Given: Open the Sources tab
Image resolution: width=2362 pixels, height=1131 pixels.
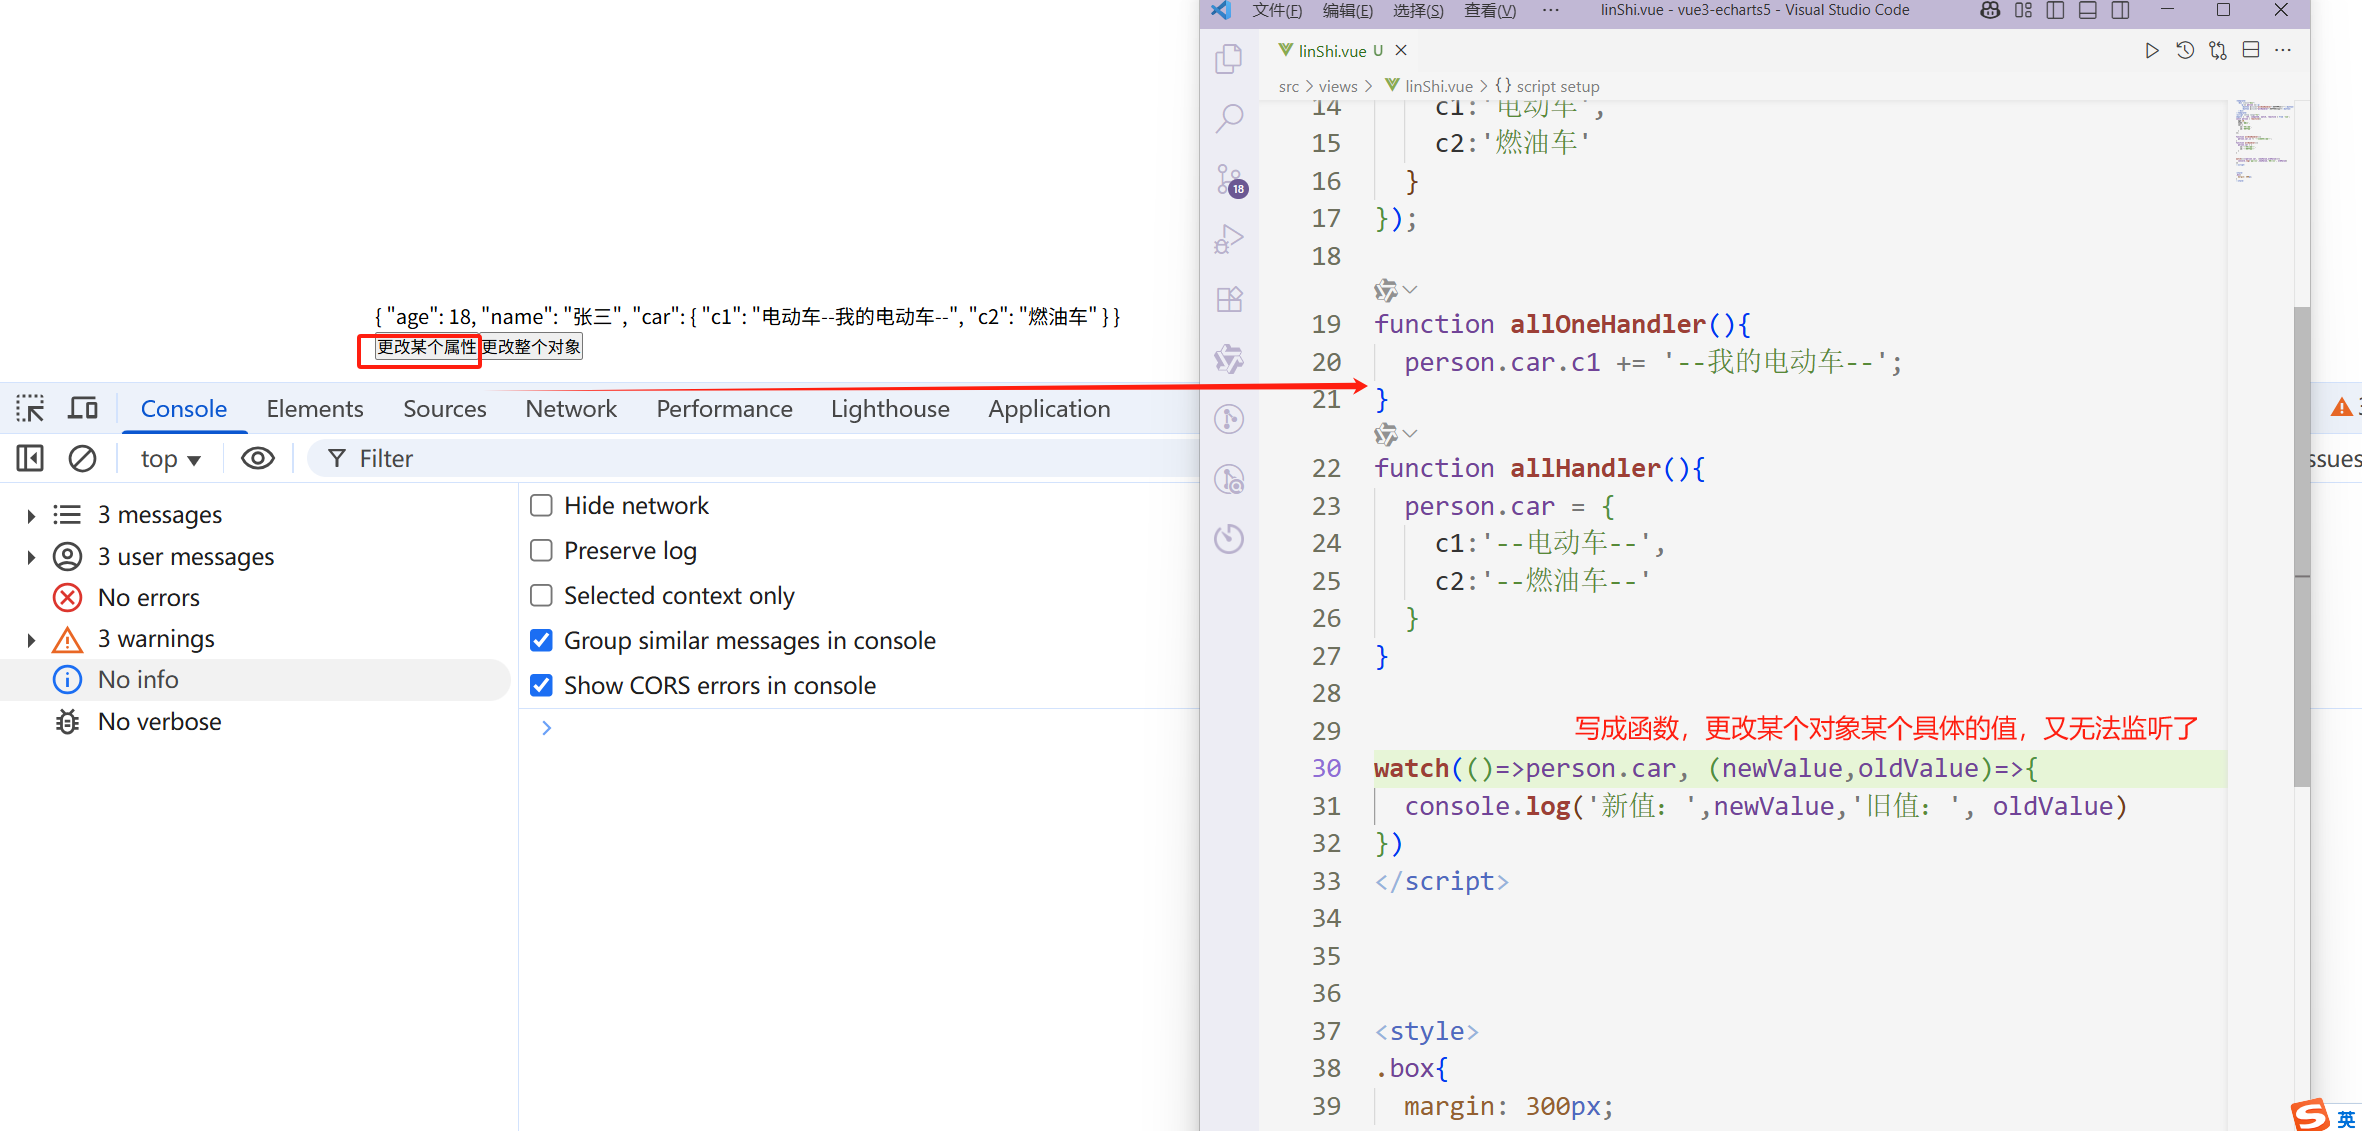Looking at the screenshot, I should tap(444, 409).
